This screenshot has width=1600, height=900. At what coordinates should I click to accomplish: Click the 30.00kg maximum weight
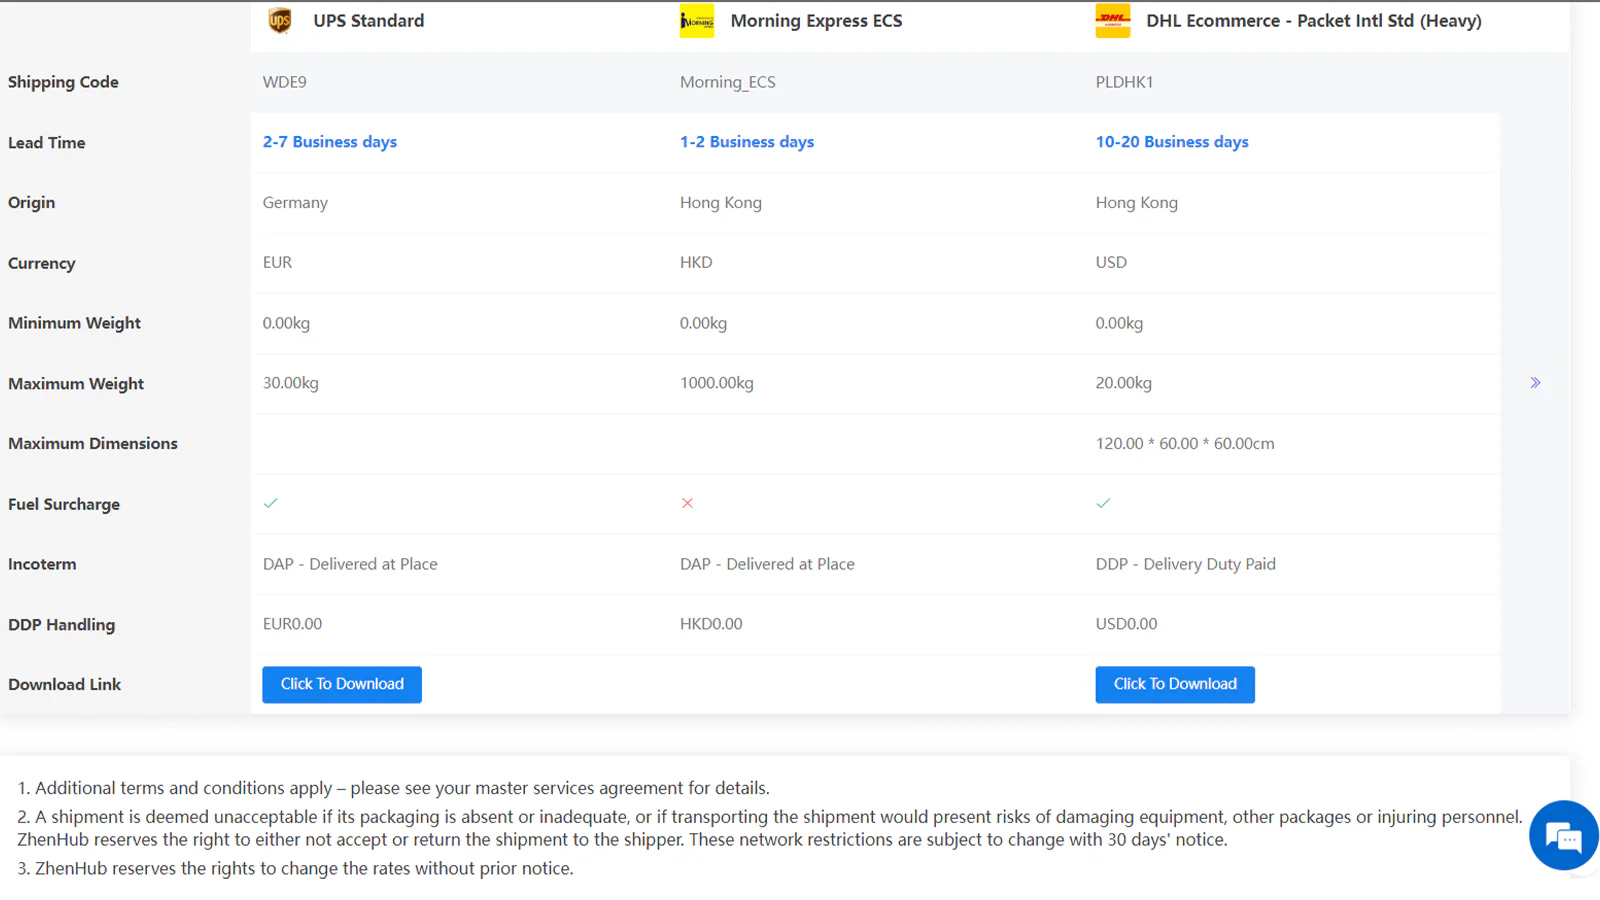point(291,383)
